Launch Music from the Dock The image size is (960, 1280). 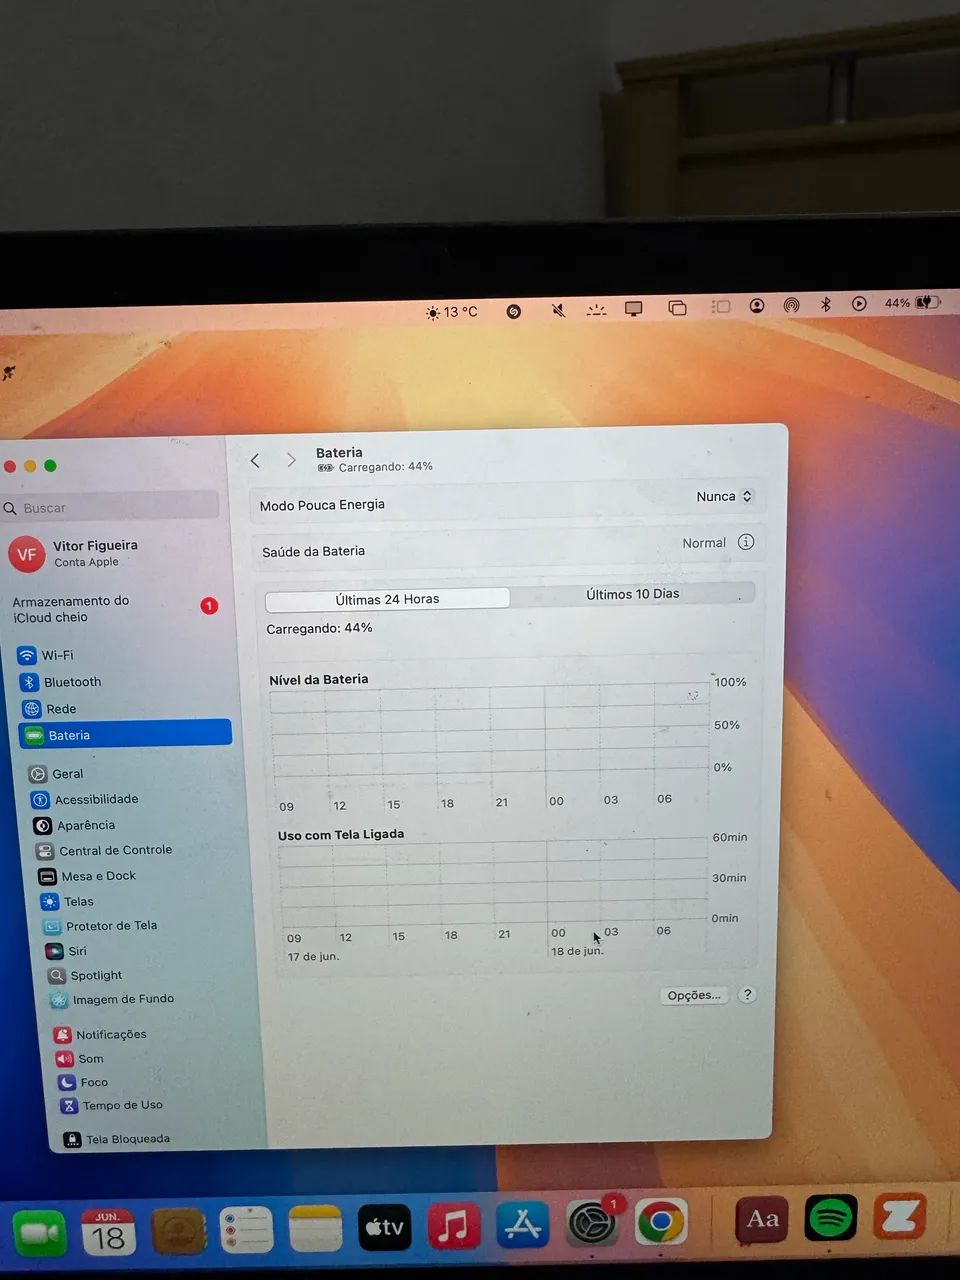454,1226
